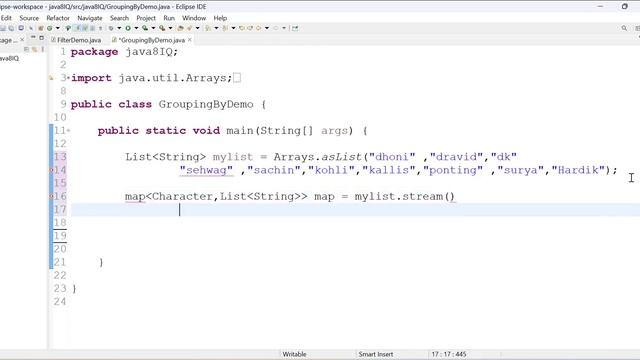
Task: Open the Window menu
Action: (x=194, y=18)
